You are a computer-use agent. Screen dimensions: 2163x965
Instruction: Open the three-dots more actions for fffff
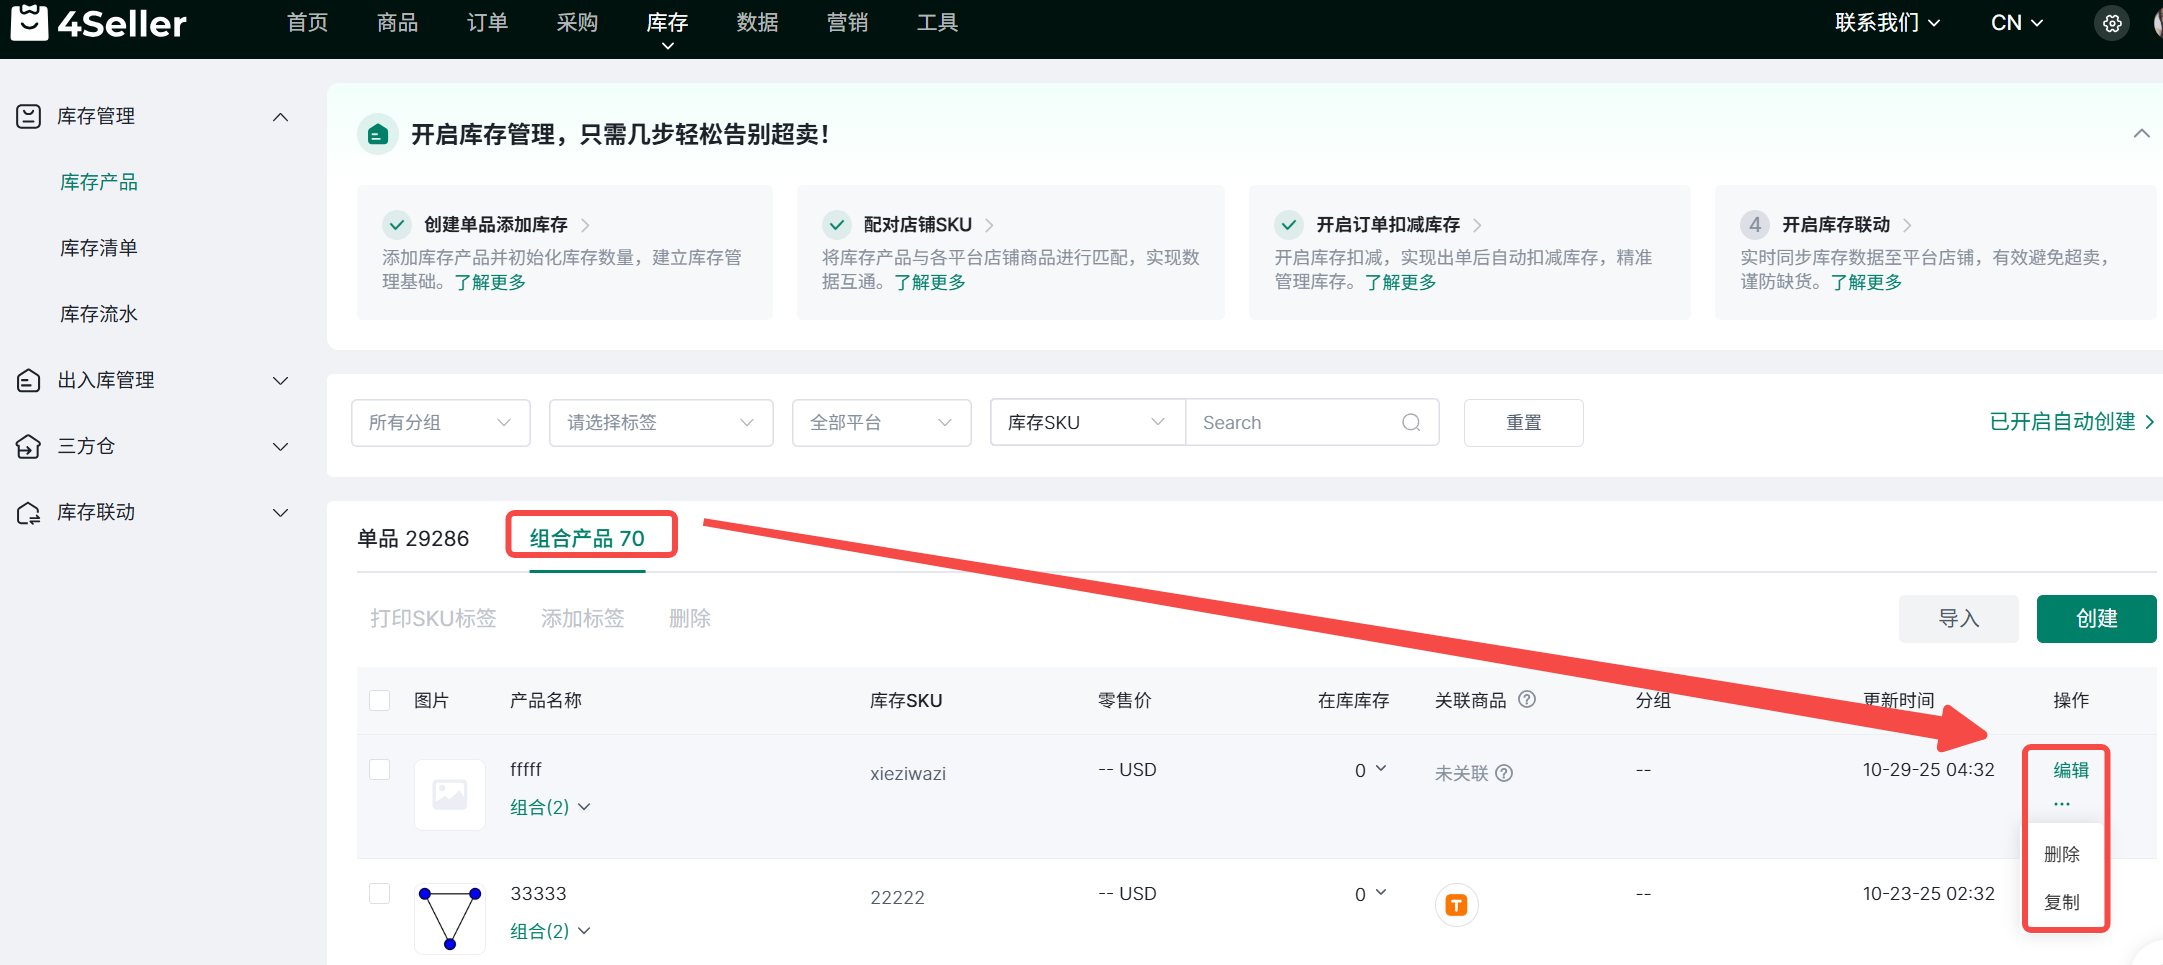[2062, 804]
